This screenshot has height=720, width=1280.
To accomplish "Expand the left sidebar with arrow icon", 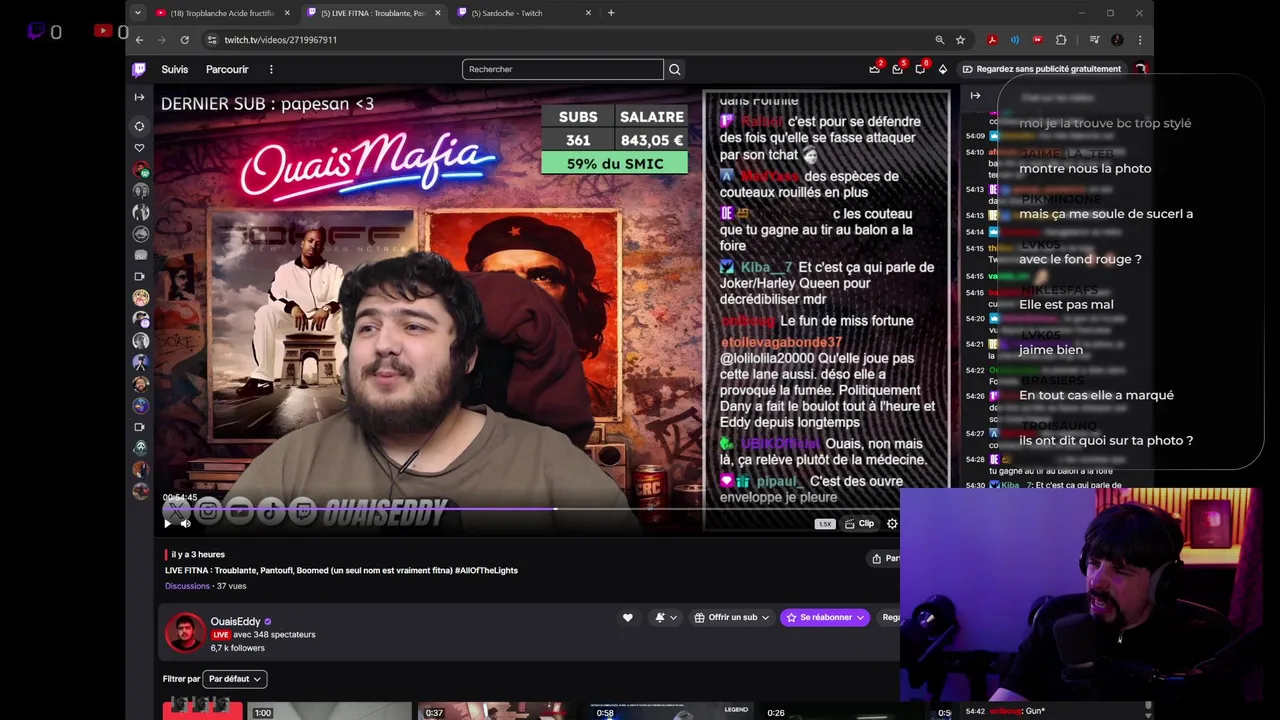I will coord(139,97).
